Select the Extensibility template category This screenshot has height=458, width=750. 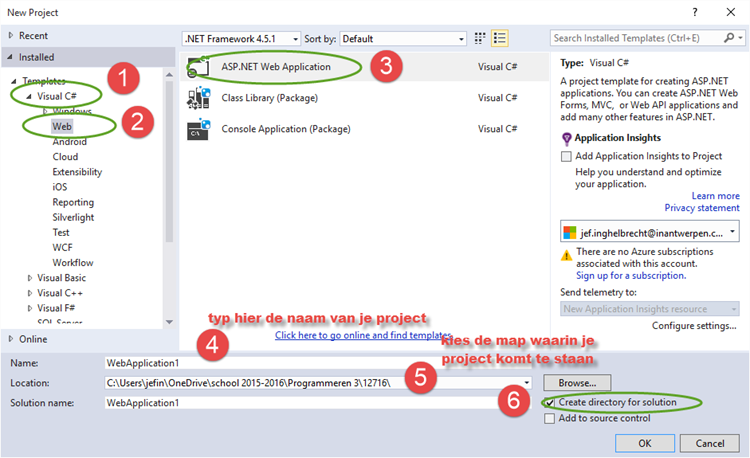(x=77, y=172)
